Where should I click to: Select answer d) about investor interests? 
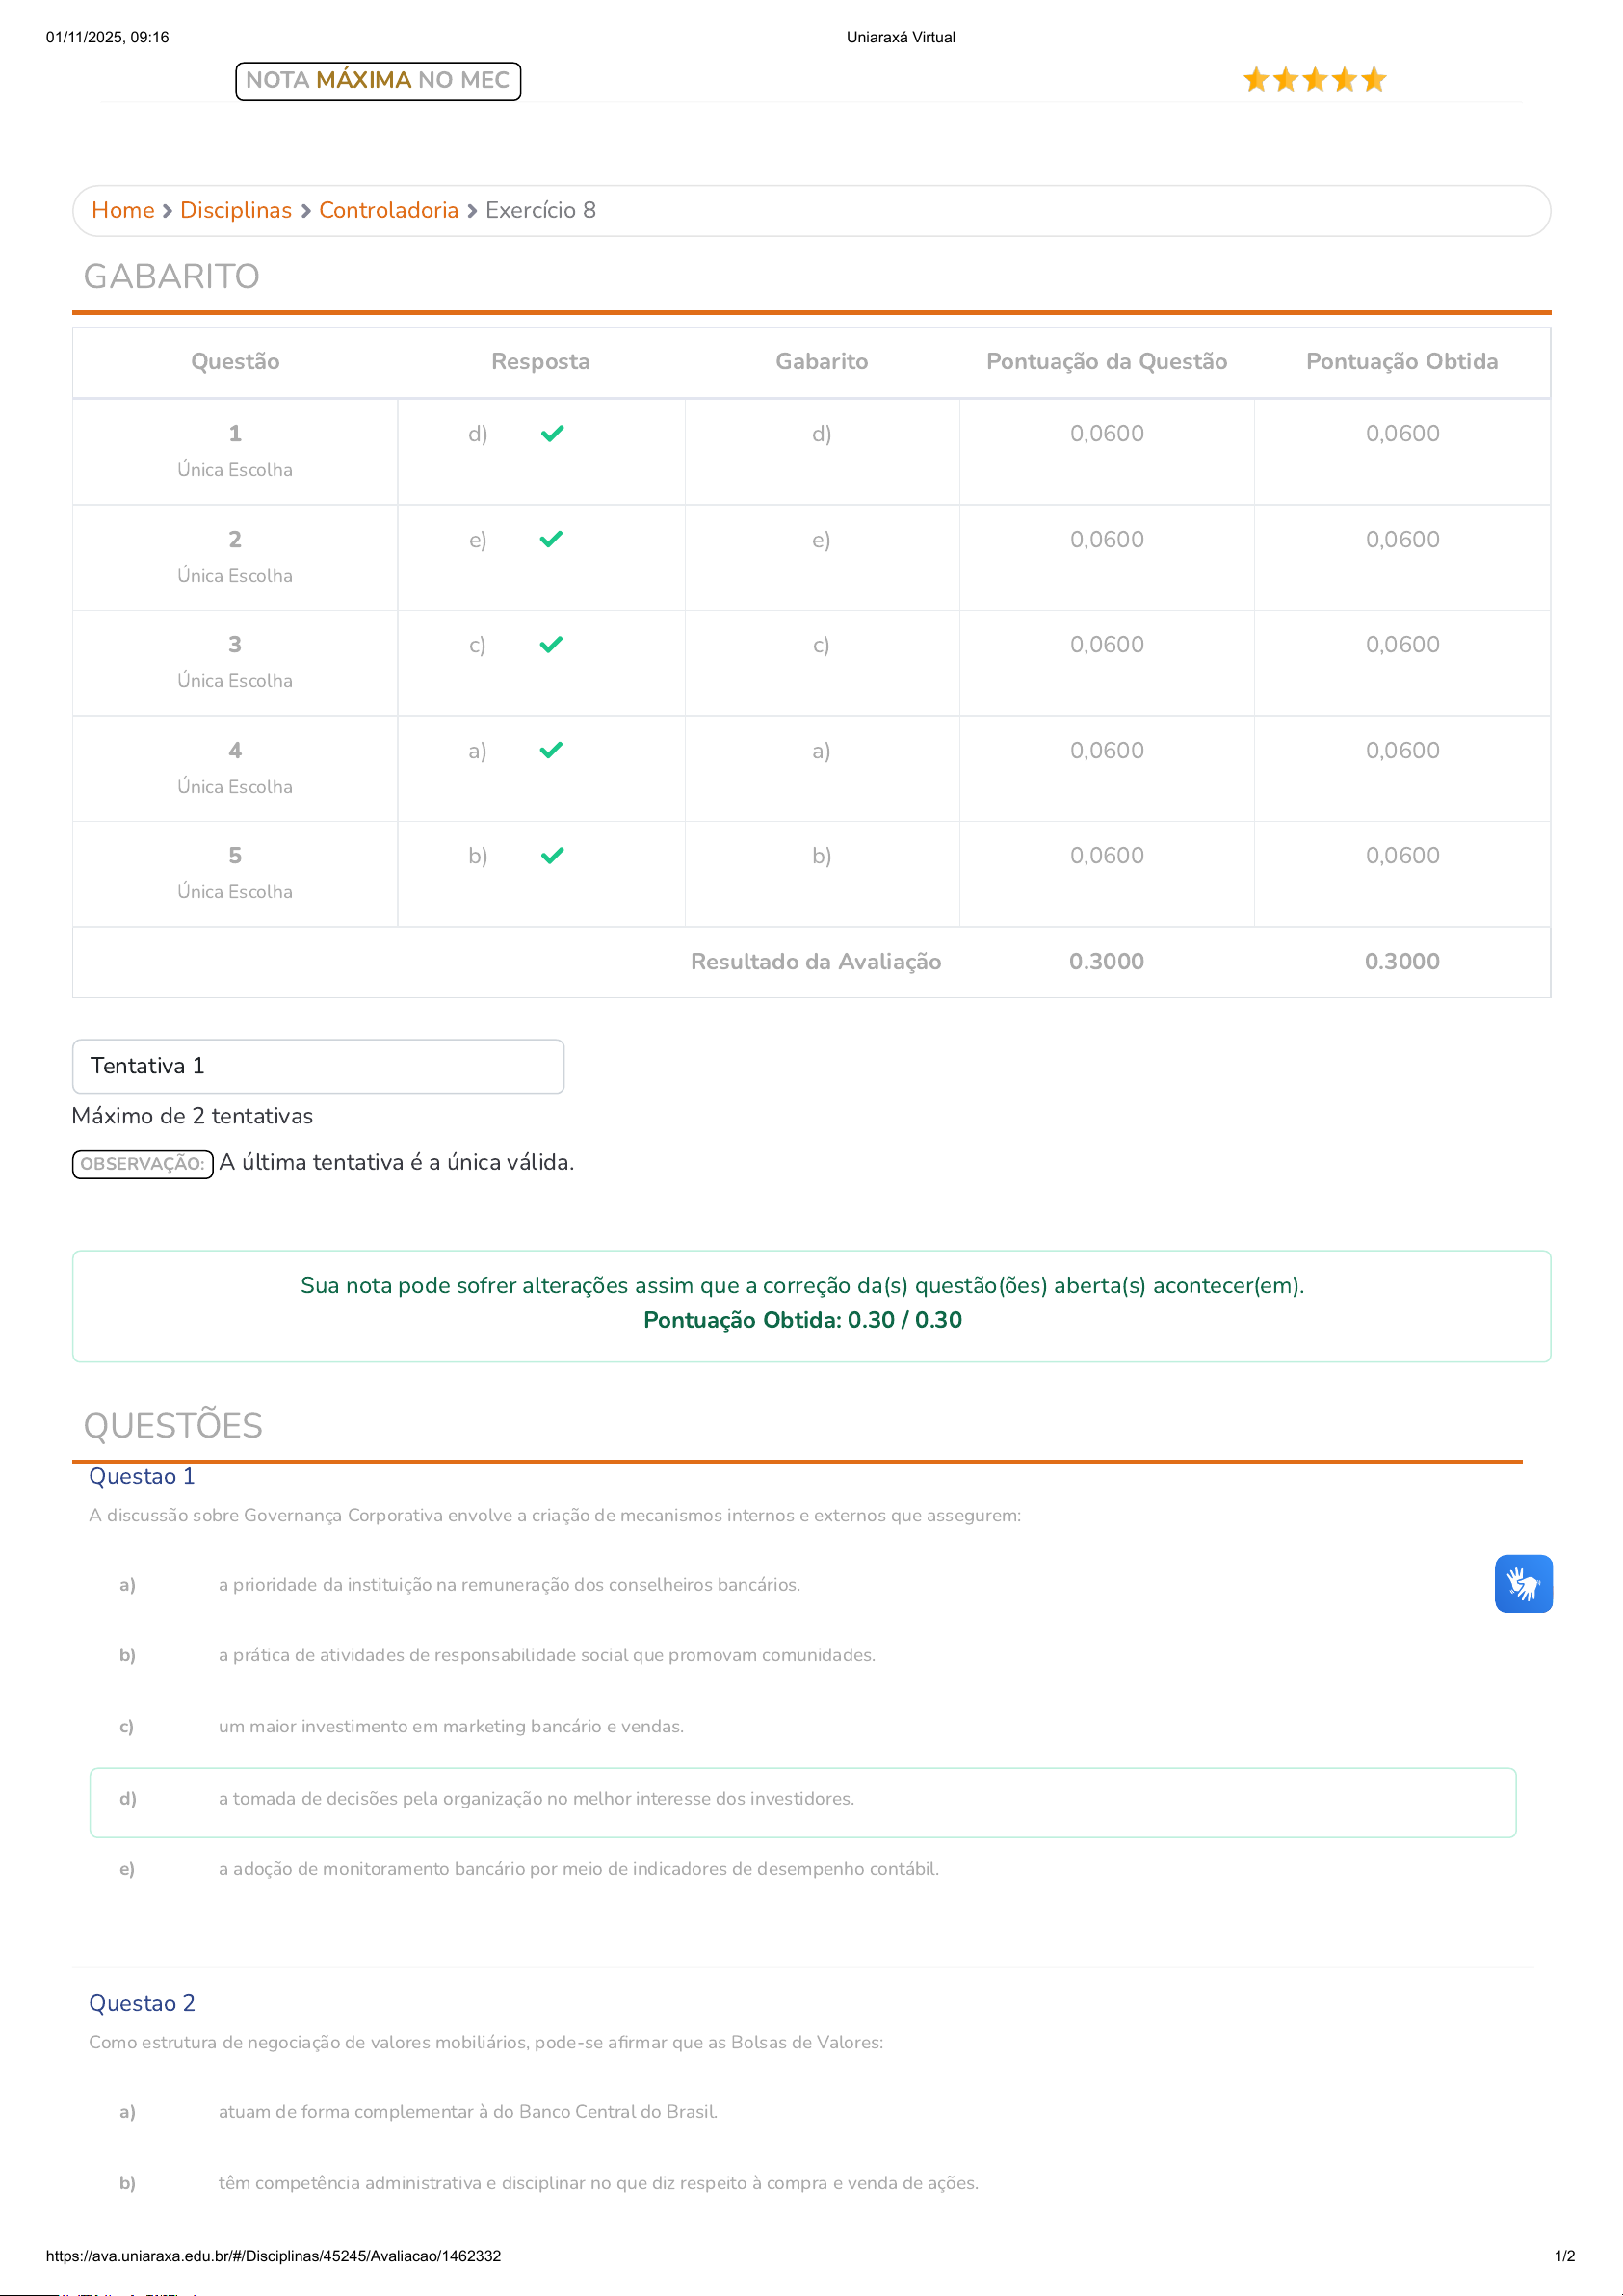tap(536, 1798)
